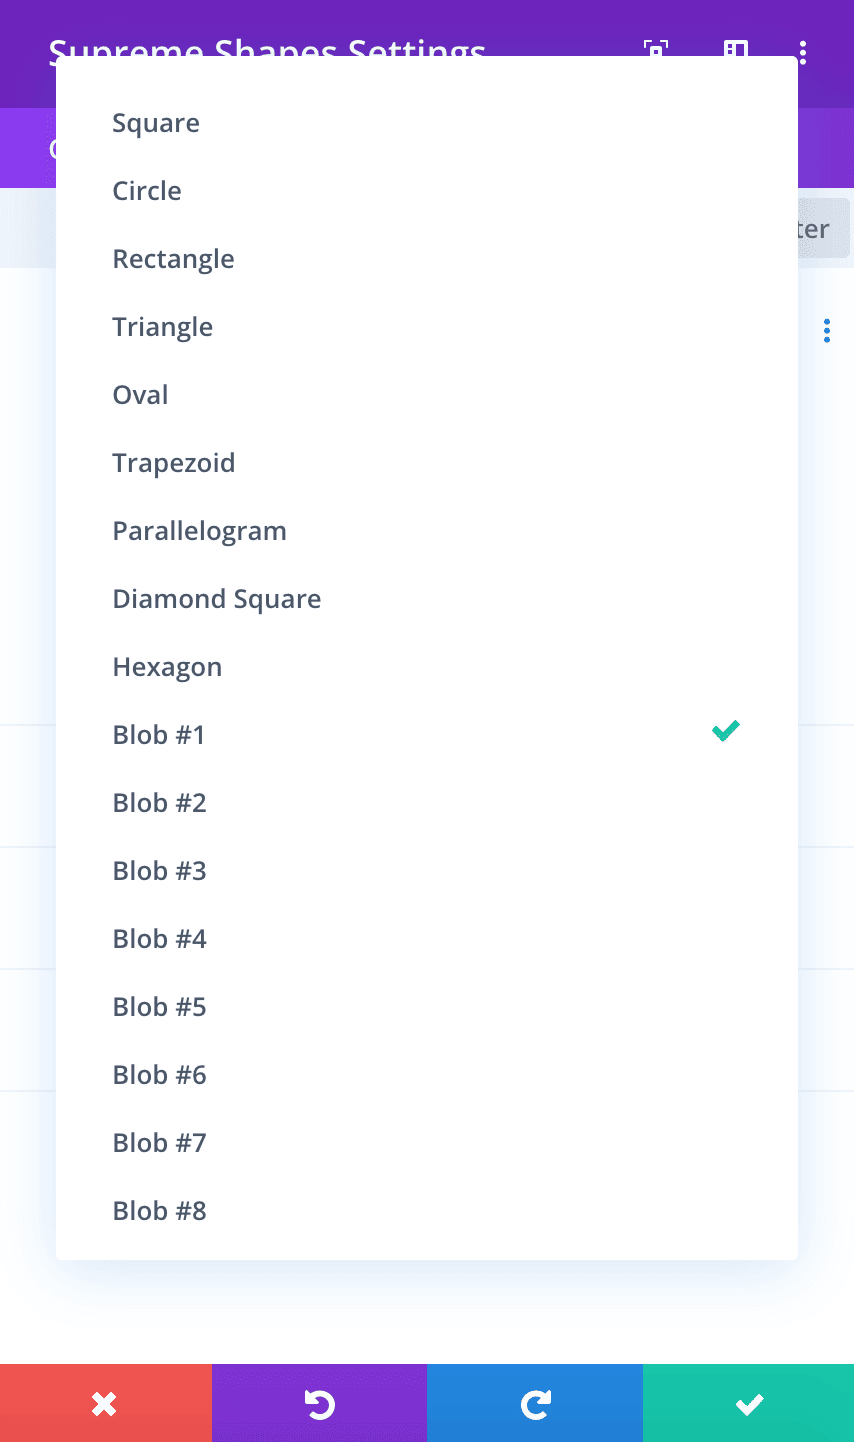This screenshot has height=1442, width=854.
Task: Open the blue three-dots section options
Action: [x=826, y=331]
